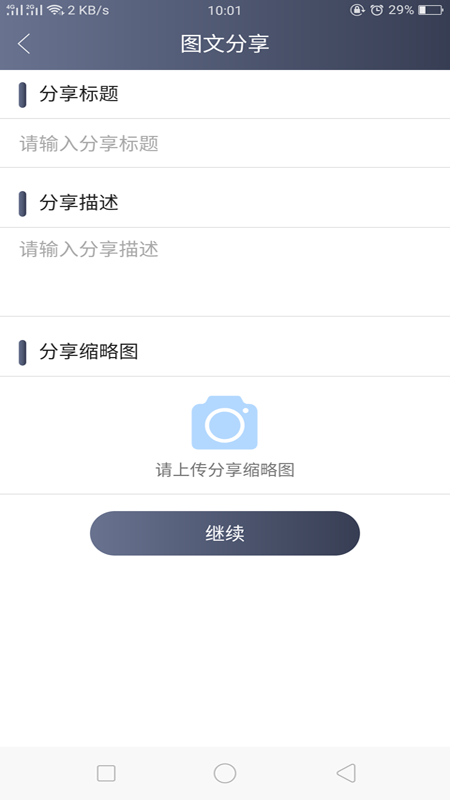Tap the 图文分享 page title
450x800 pixels.
tap(225, 44)
